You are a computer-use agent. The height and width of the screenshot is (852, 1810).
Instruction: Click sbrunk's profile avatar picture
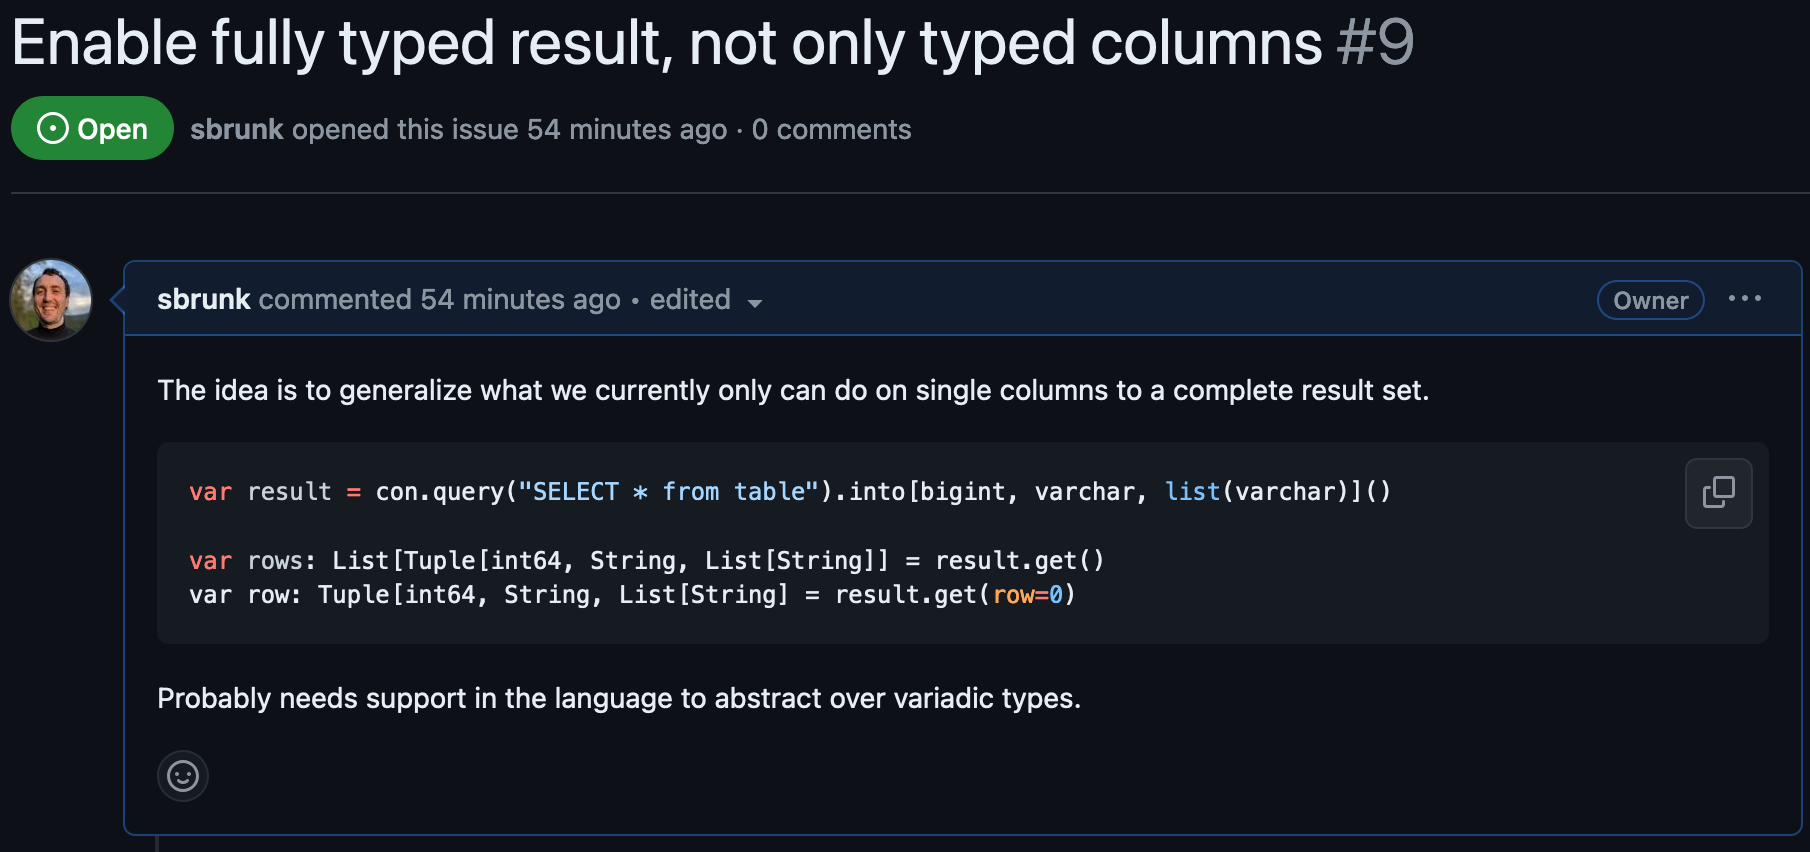click(51, 300)
